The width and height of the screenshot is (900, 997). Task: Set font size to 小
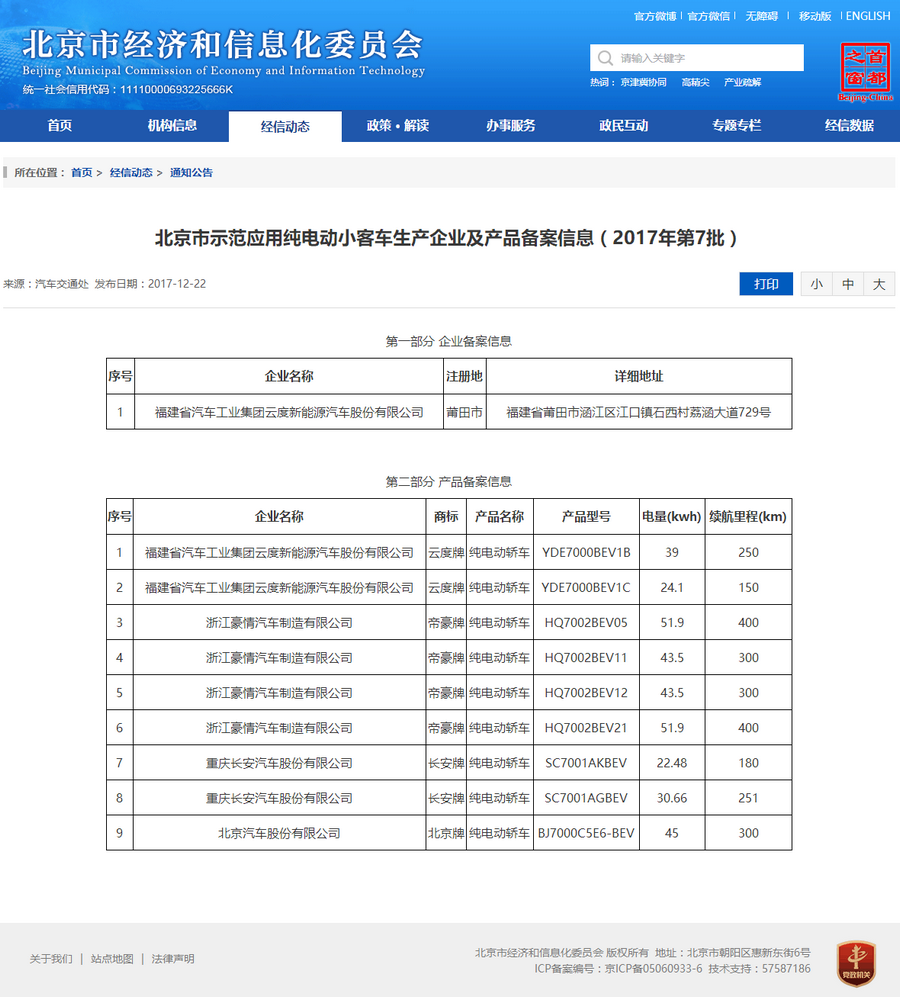coord(817,284)
